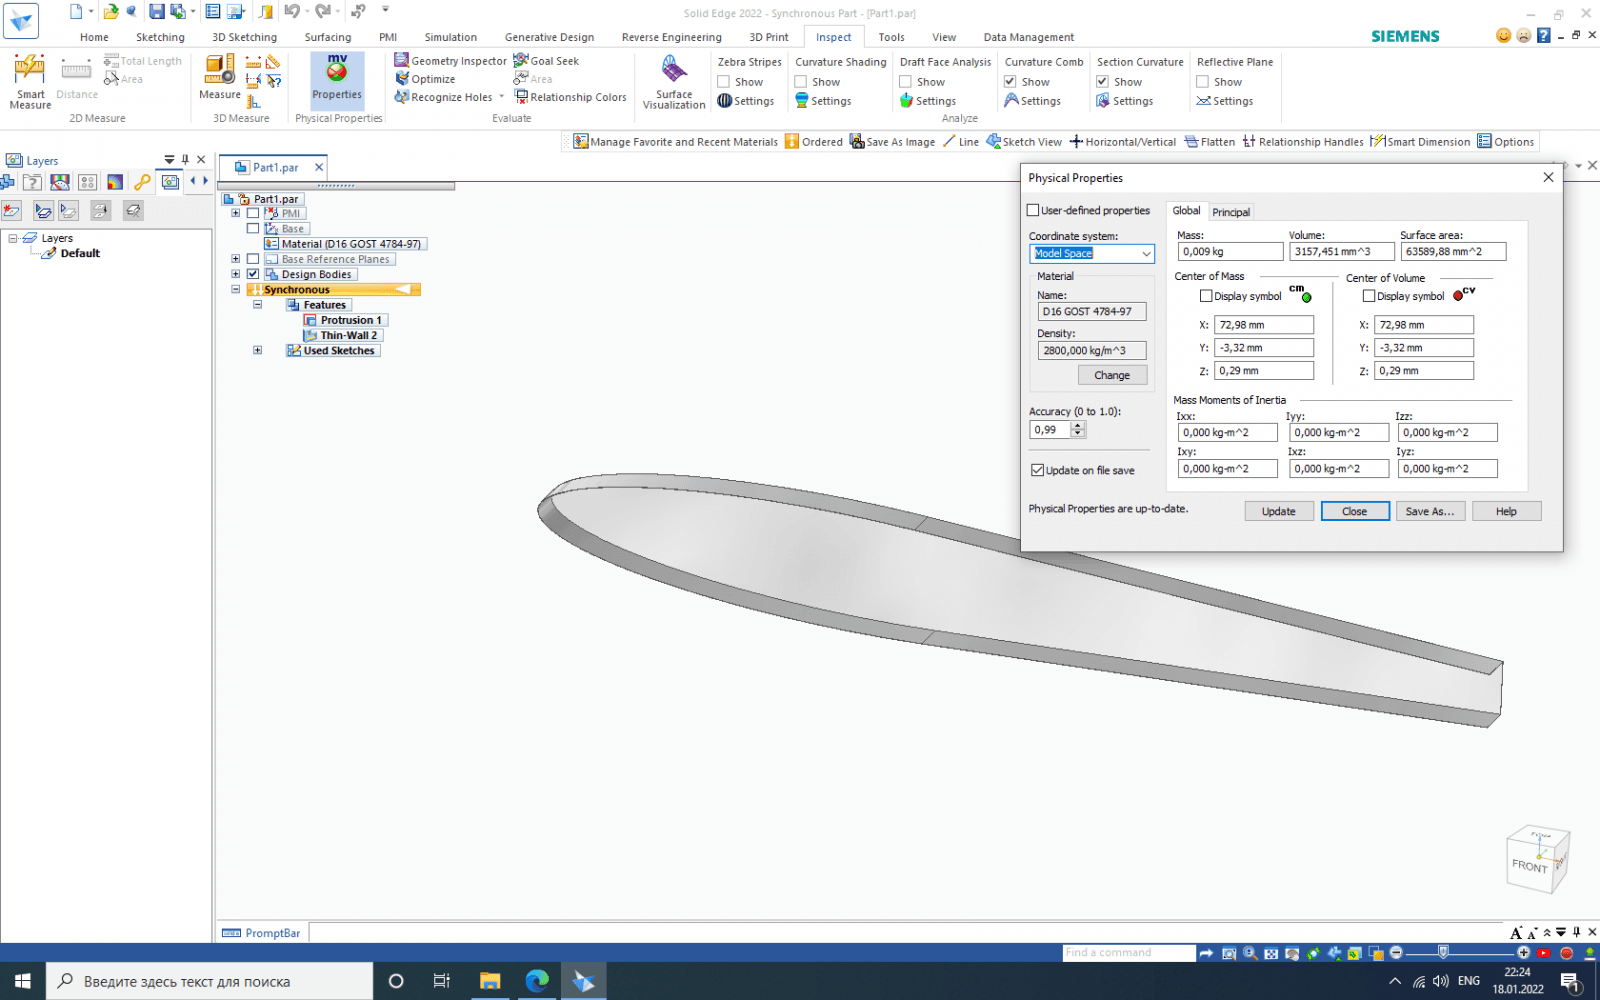The image size is (1600, 1000).
Task: Click the Help button in dialog
Action: pos(1506,511)
